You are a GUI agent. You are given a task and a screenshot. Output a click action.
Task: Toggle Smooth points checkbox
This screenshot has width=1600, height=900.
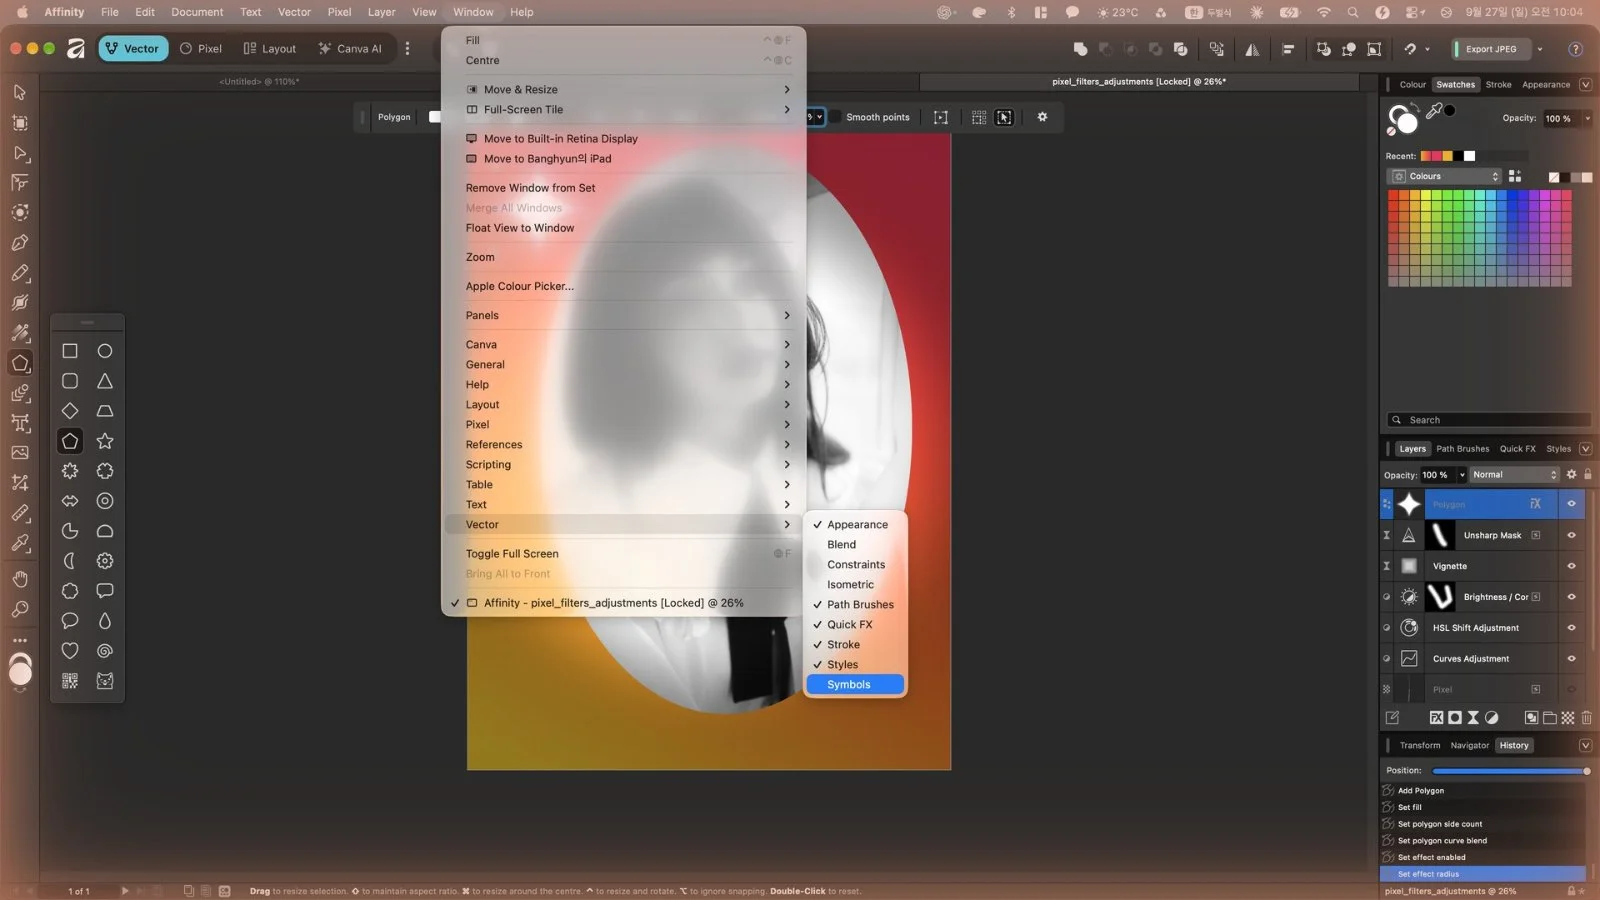[x=836, y=117]
